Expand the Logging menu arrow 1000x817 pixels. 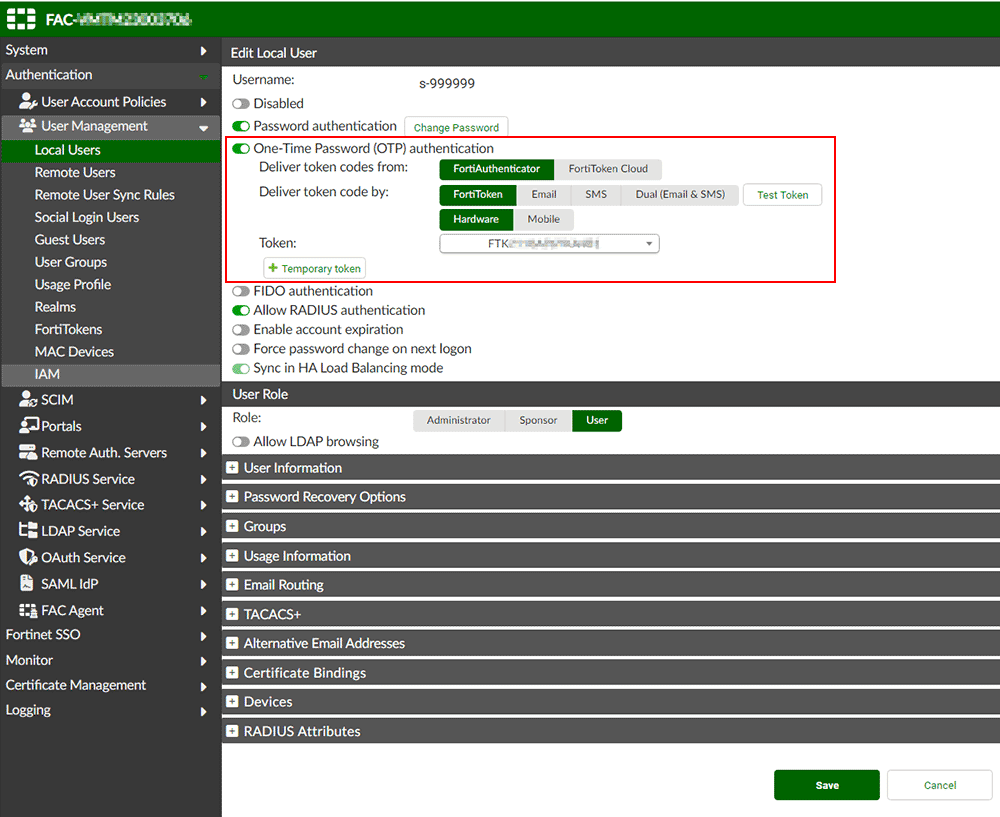tap(203, 711)
